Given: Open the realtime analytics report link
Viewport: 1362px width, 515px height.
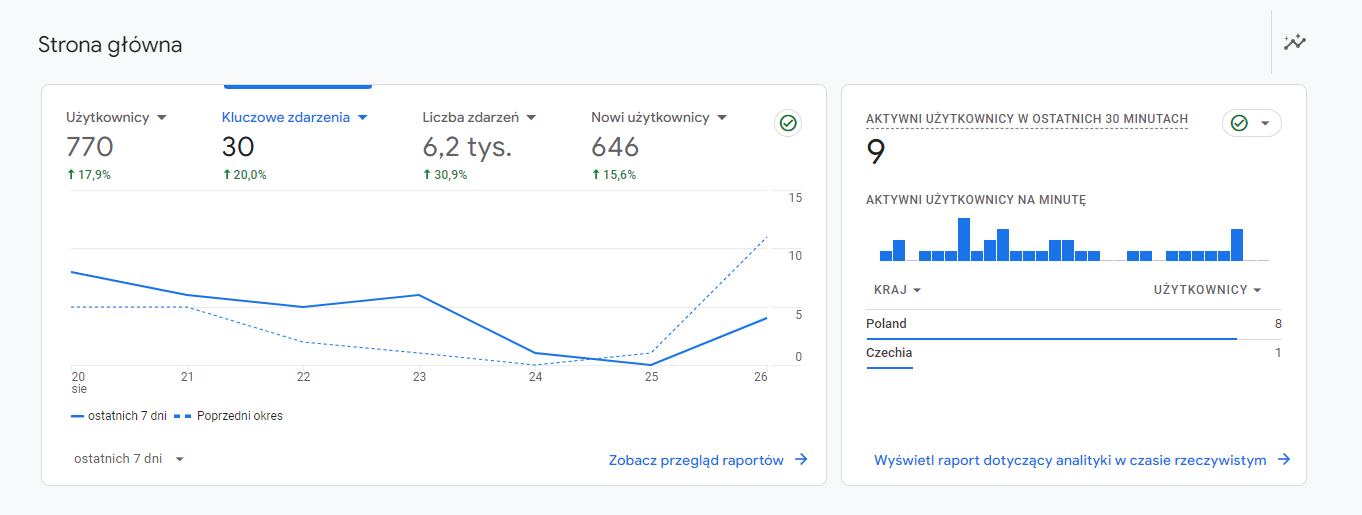Looking at the screenshot, I should [x=1070, y=460].
